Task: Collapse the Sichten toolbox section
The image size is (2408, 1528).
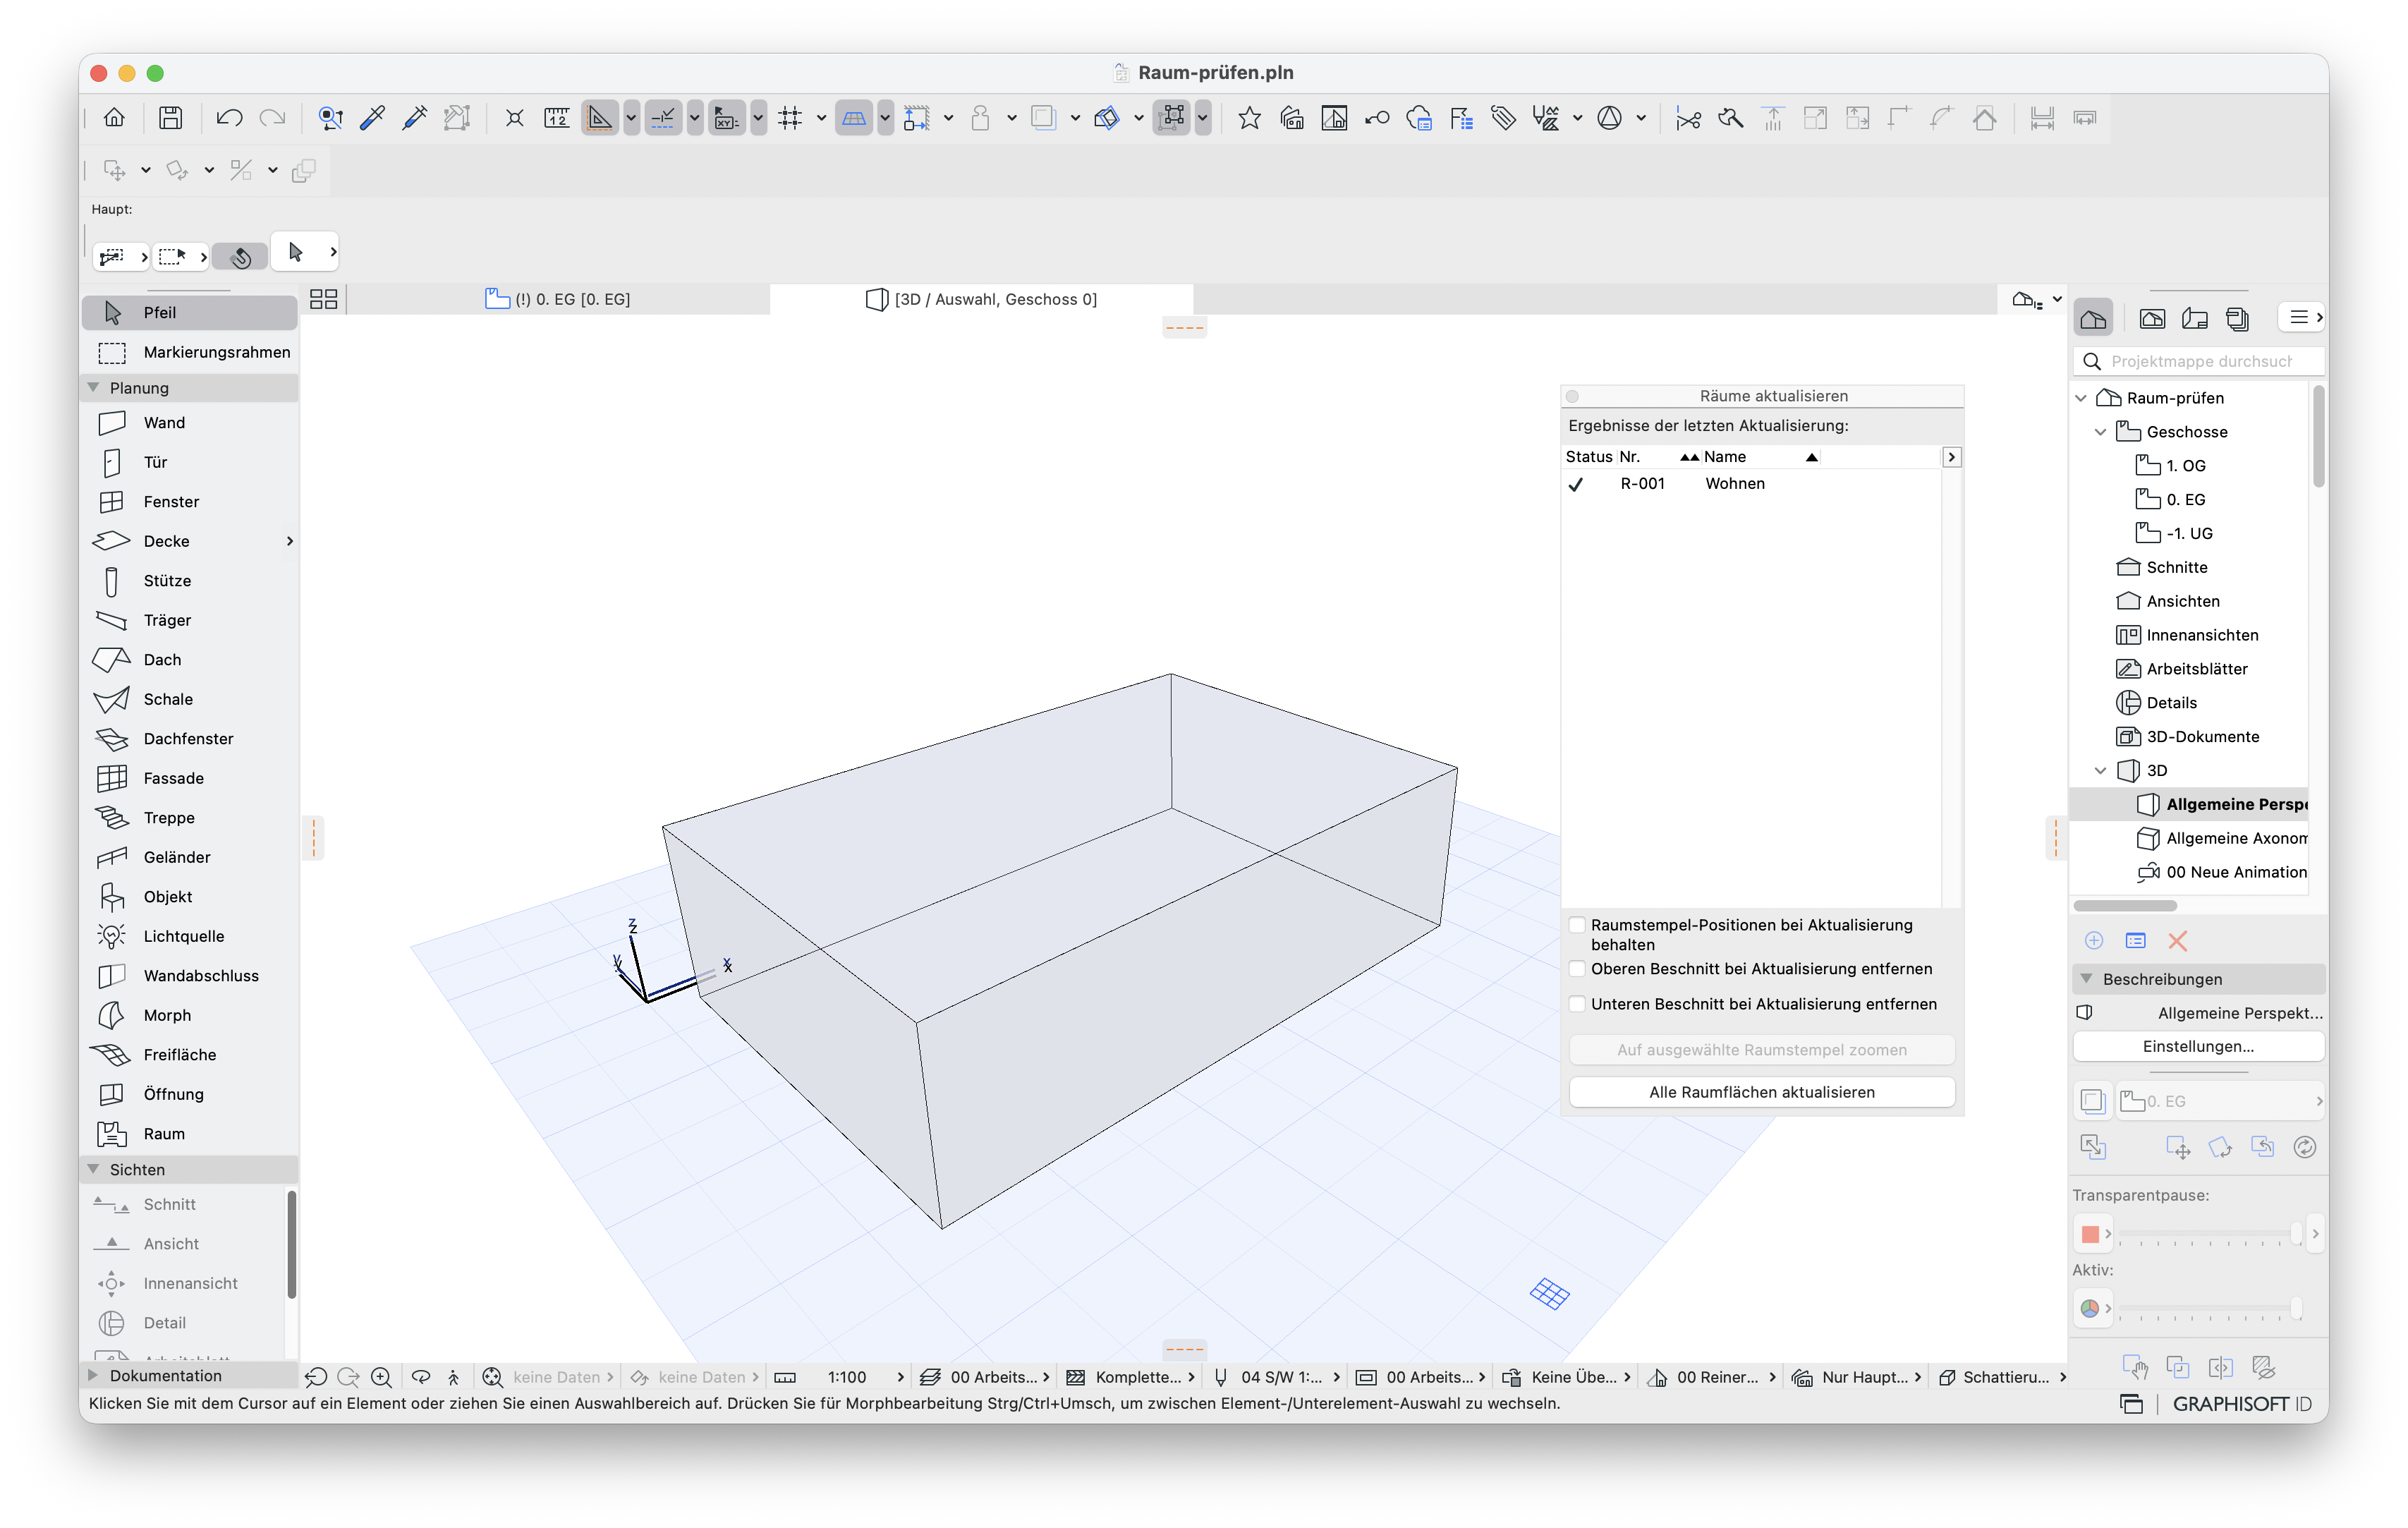Action: click(x=93, y=1169)
